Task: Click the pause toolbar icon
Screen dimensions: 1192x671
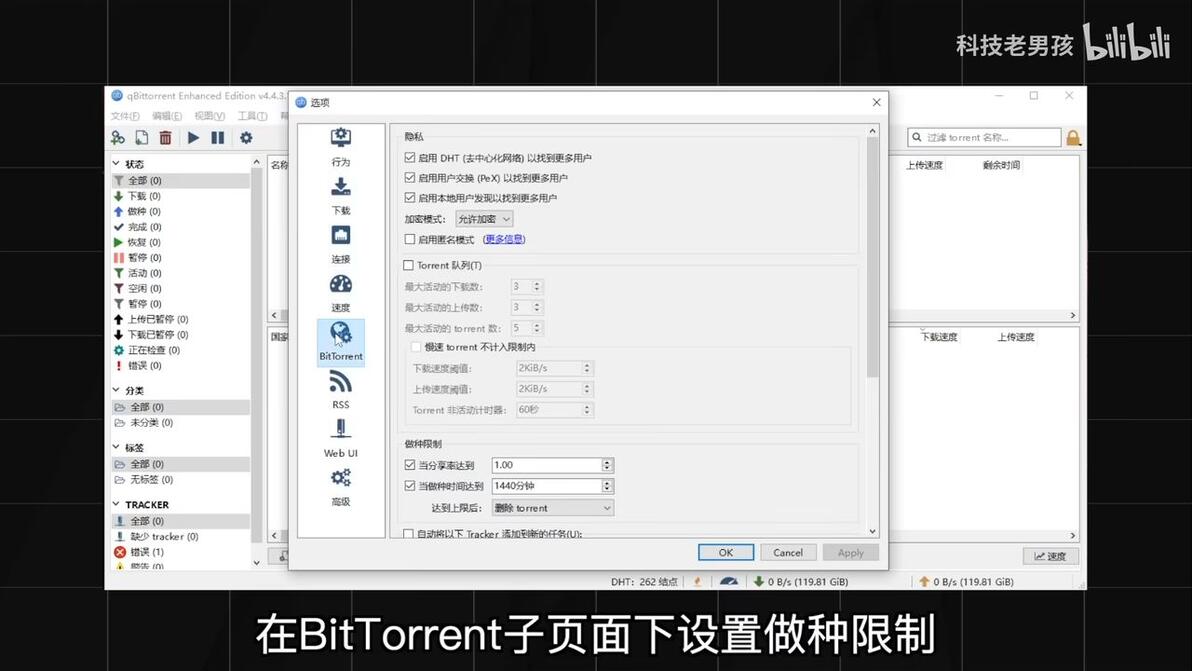Action: [x=217, y=138]
